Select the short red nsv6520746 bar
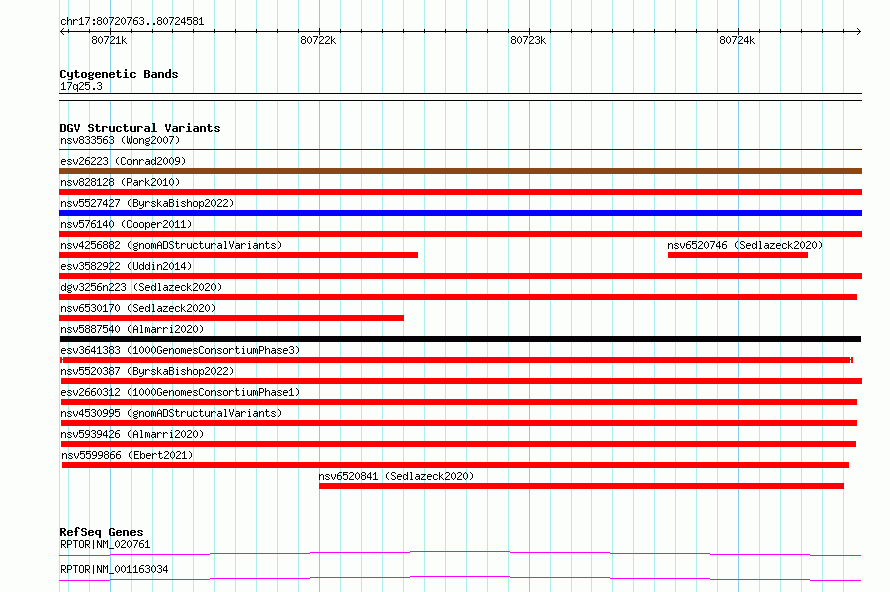The width and height of the screenshot is (890, 592). pyautogui.click(x=738, y=255)
